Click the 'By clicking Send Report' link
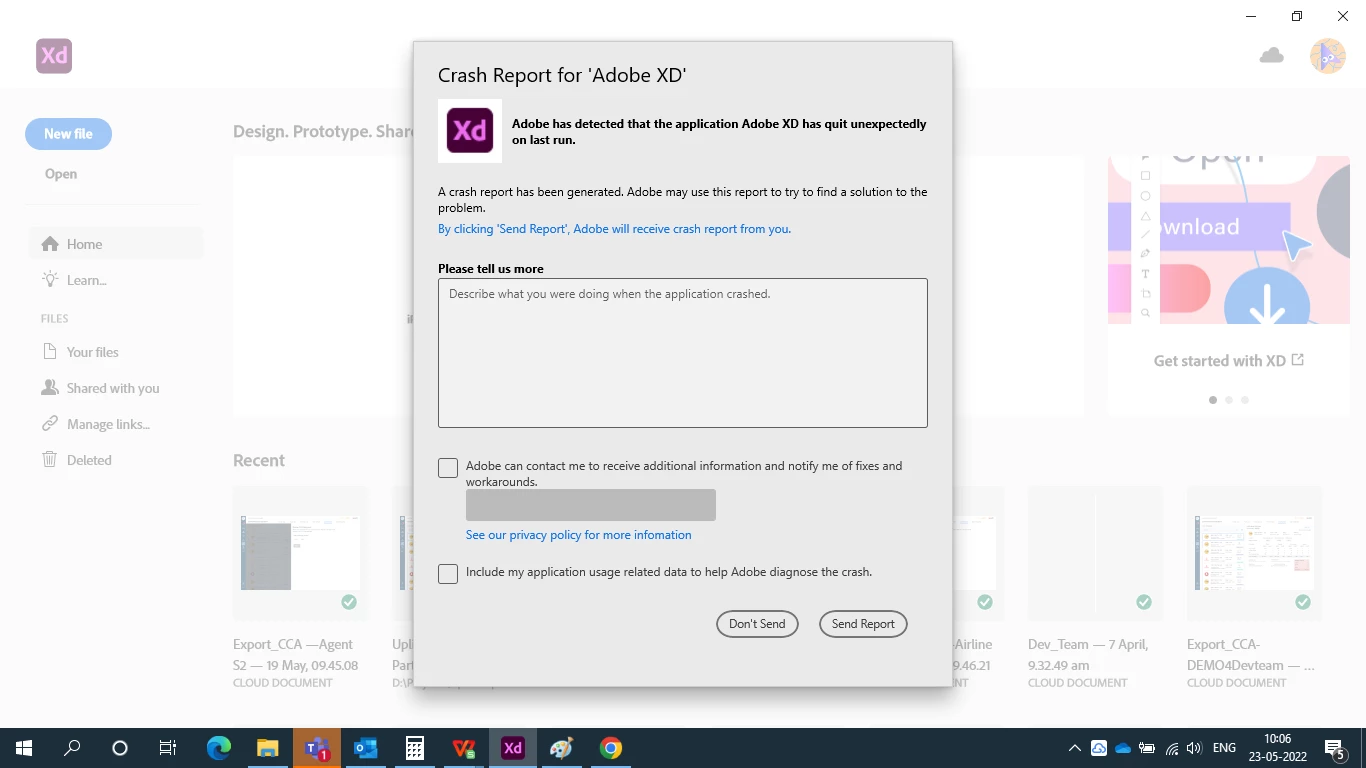1366x768 pixels. coord(614,229)
